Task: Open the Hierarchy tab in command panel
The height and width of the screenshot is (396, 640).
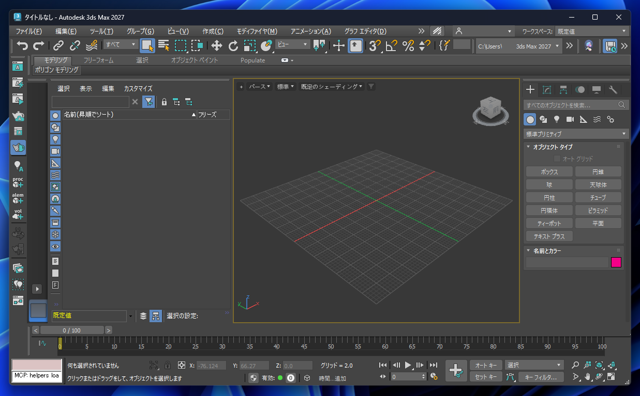Action: tap(563, 90)
